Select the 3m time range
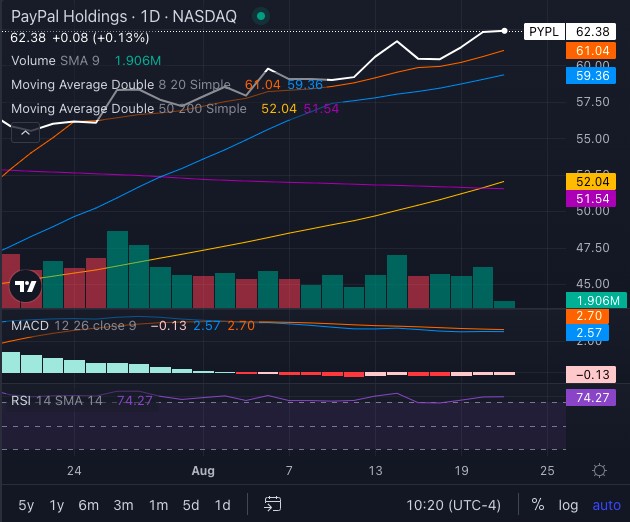The height and width of the screenshot is (522, 630). (123, 505)
